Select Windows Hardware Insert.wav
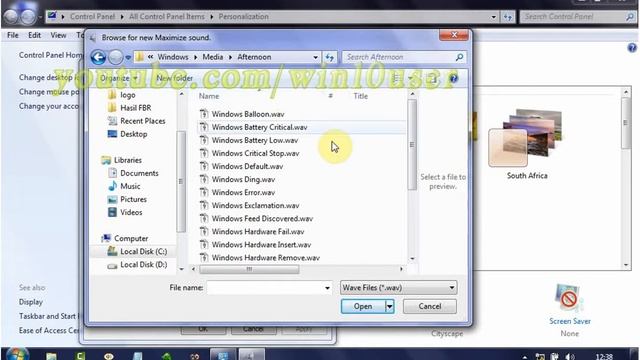 261,244
